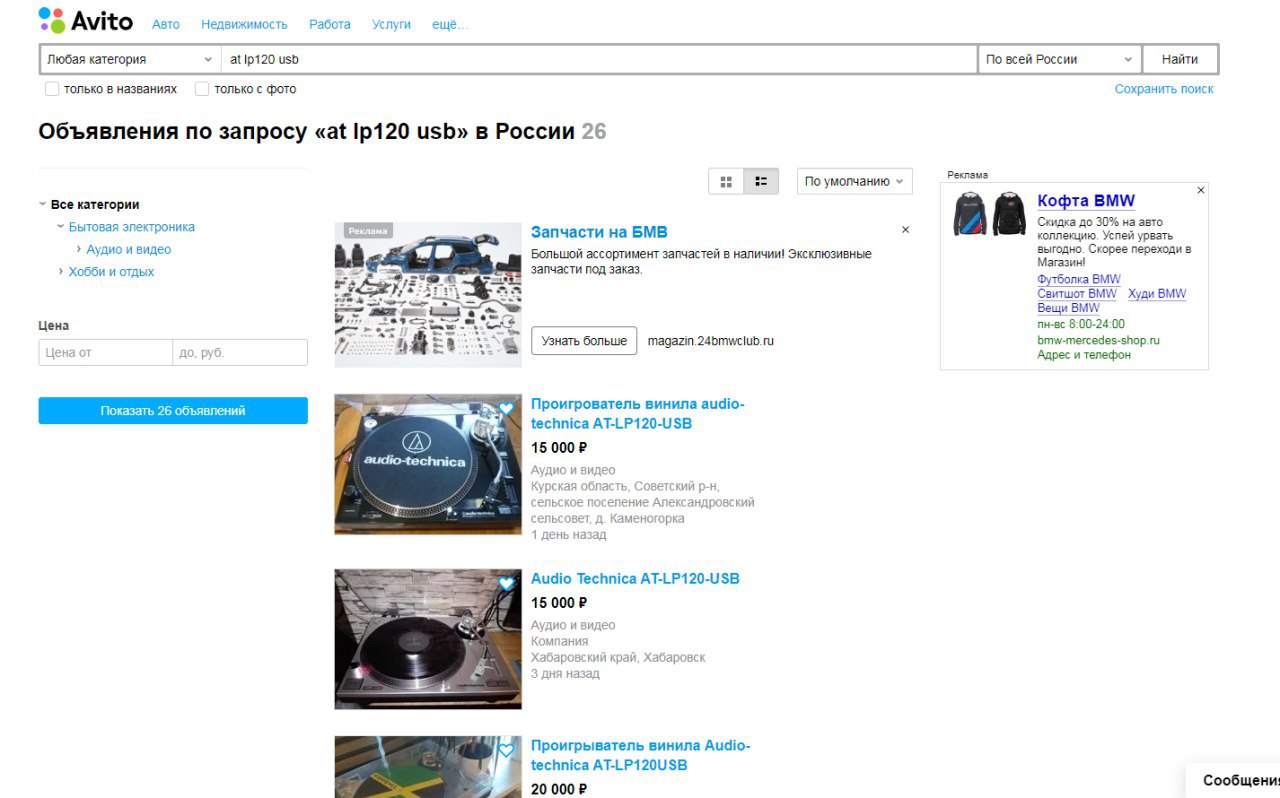Open the 'Недвижимость' top menu
Viewport: 1280px width, 798px height.
(244, 24)
